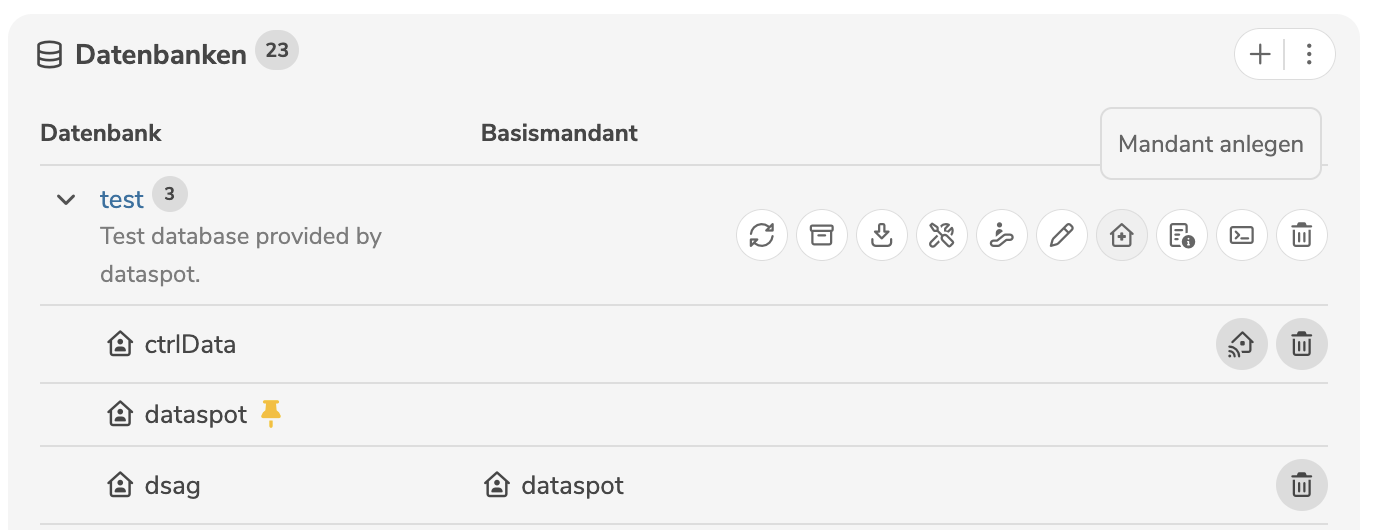Click the dataspot base tenant of dsag
1378x530 pixels.
click(x=572, y=486)
